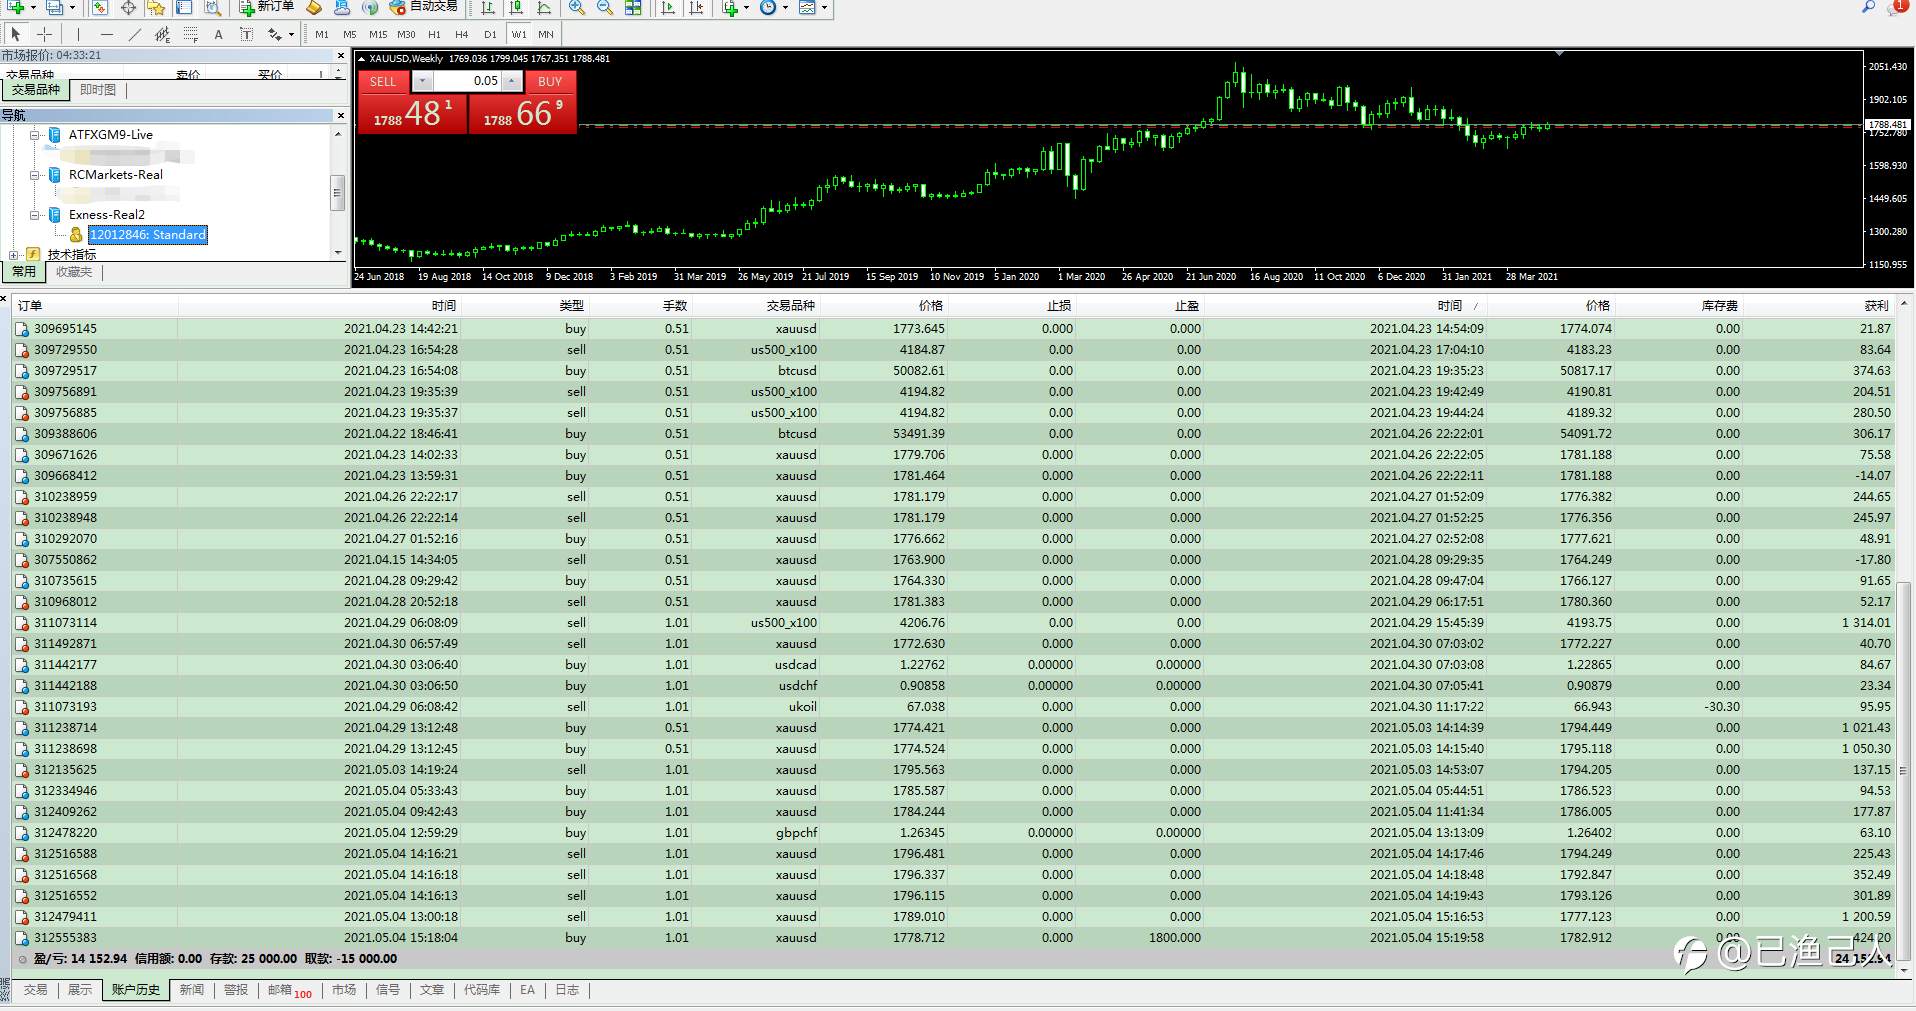Enable chart auto scroll

coord(668,8)
